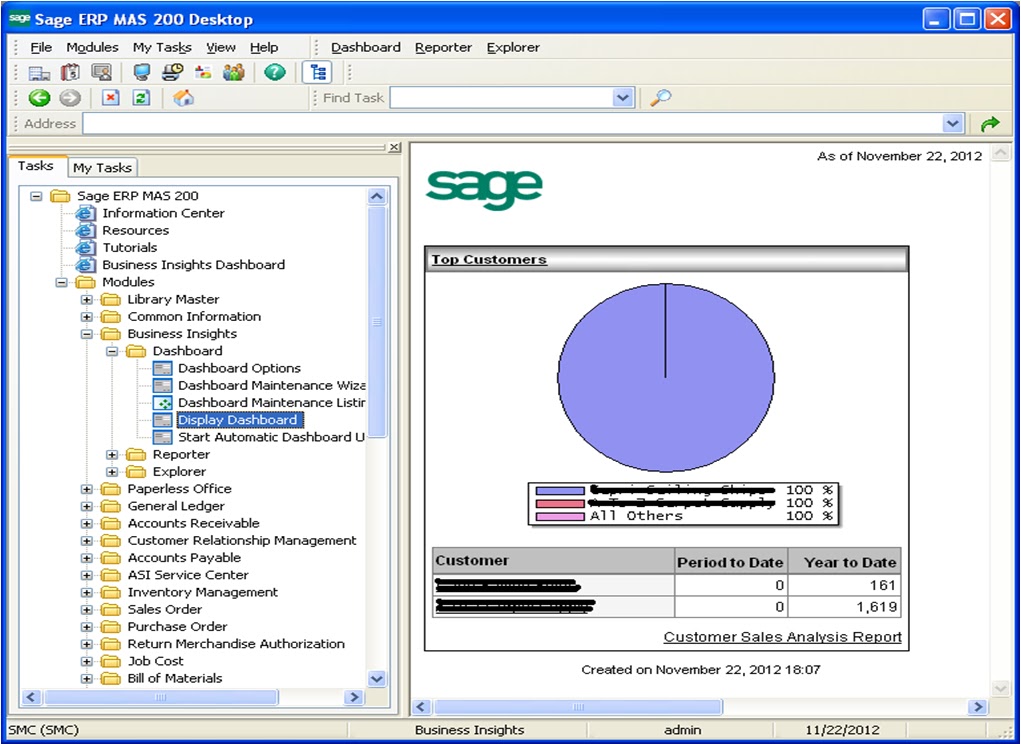Click Explorer in the secondary menu bar

(x=513, y=48)
